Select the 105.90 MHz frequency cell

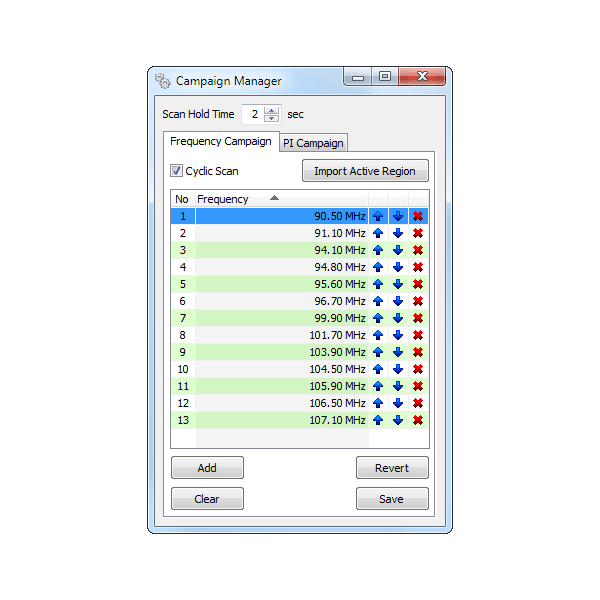tap(282, 386)
